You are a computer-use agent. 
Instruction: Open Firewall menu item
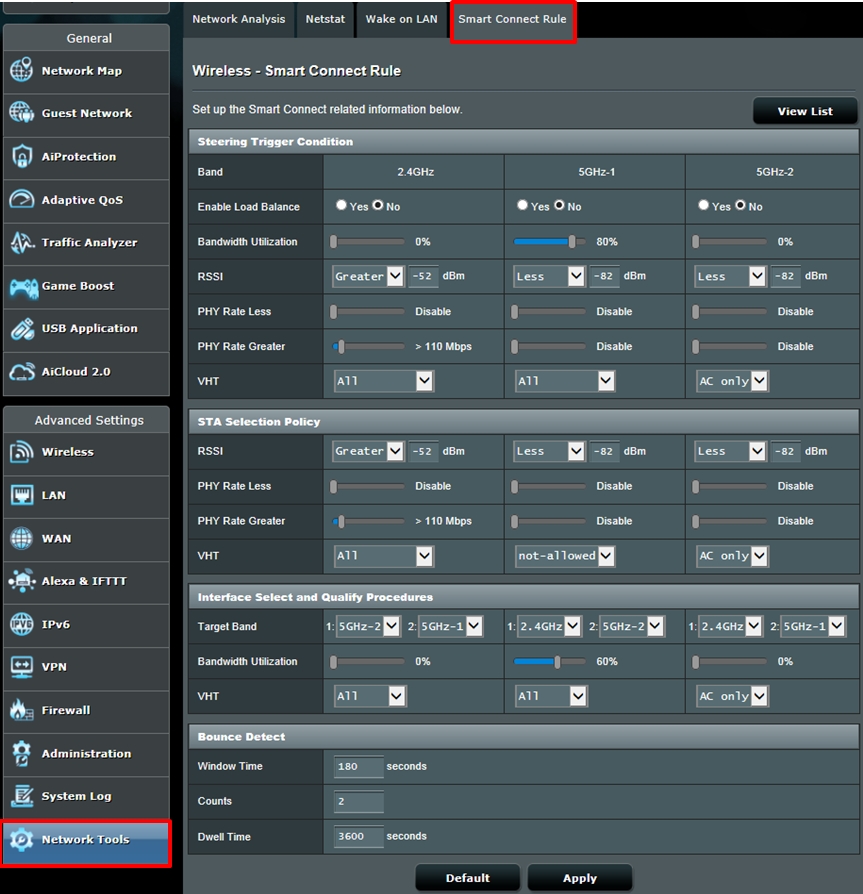pyautogui.click(x=87, y=710)
